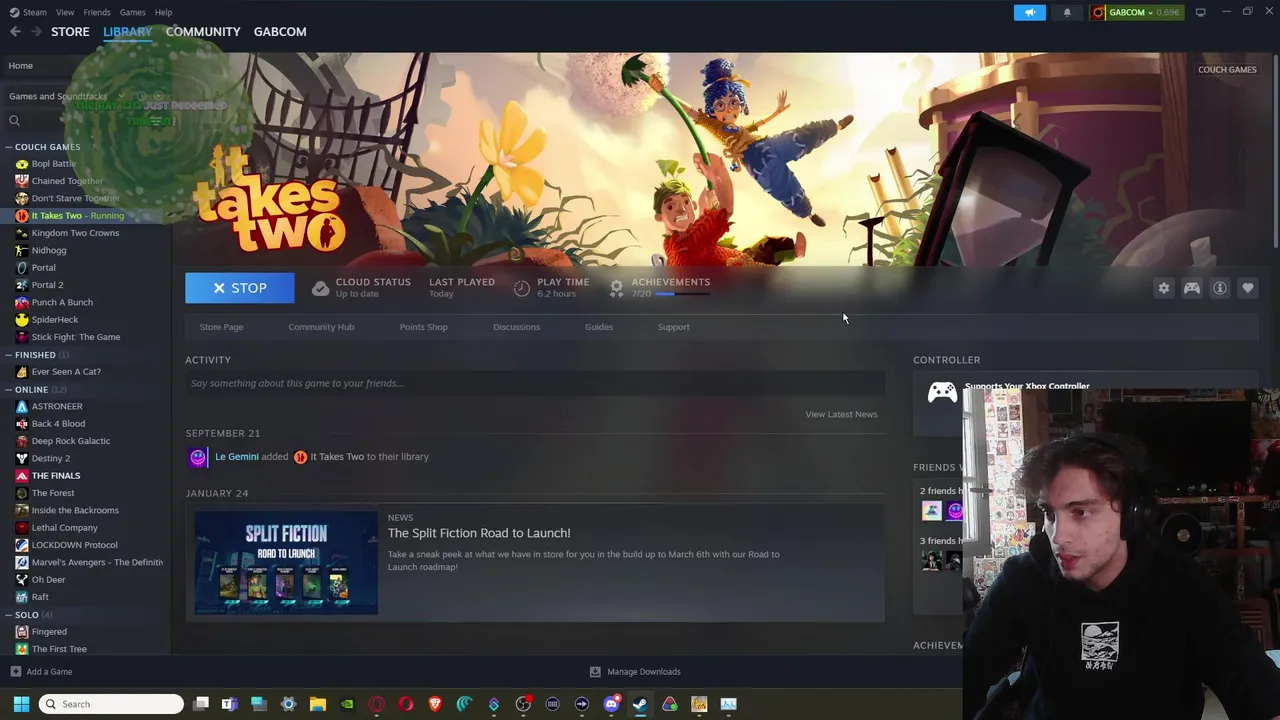
Task: Click the achievements progress bar
Action: coord(683,294)
